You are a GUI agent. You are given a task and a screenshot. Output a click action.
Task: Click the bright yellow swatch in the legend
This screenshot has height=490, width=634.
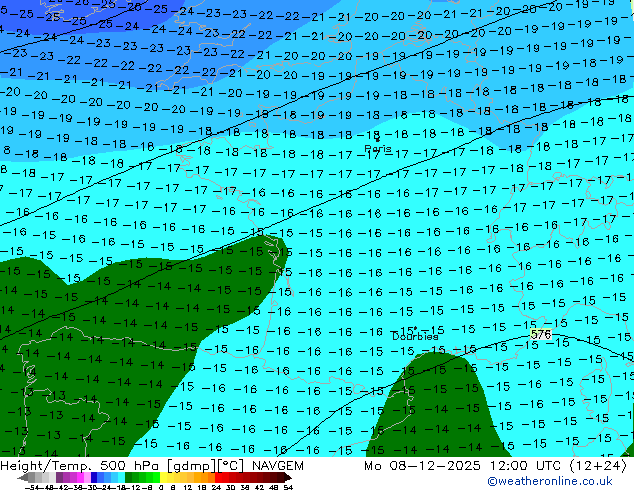[x=163, y=477]
